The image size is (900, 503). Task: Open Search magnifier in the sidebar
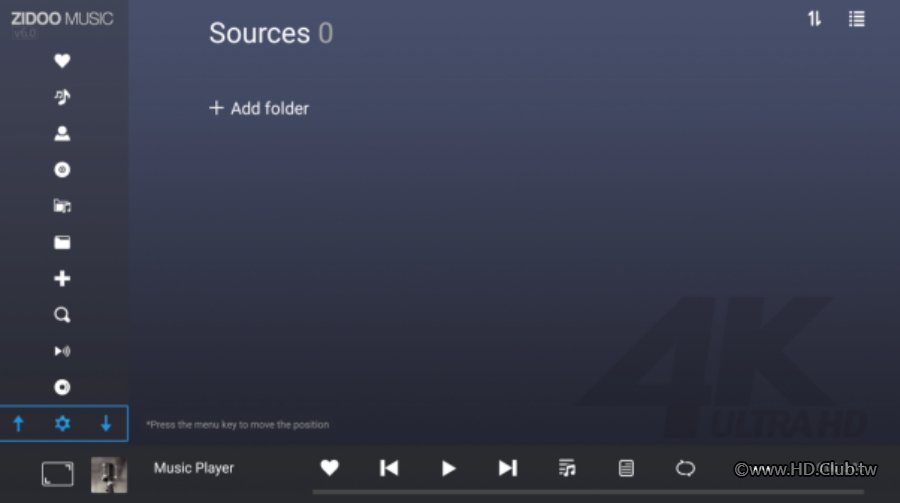(x=62, y=315)
